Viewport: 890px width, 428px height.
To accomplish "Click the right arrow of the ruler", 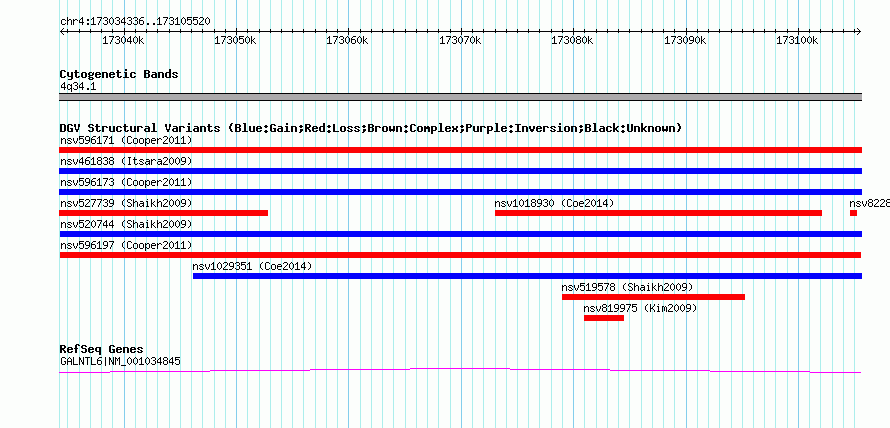I will [x=859, y=31].
